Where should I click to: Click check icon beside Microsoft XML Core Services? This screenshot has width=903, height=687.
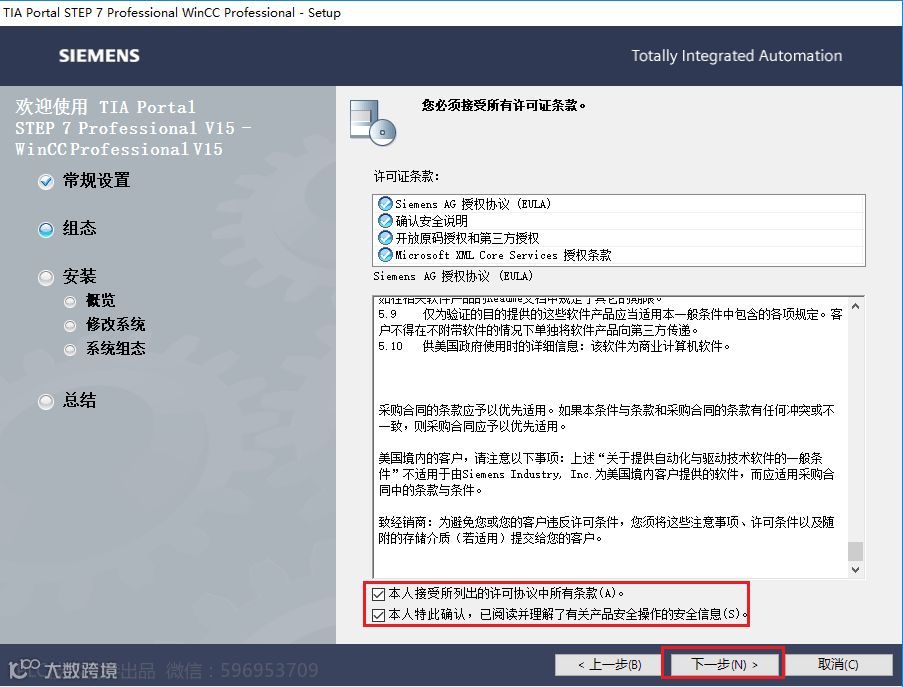(385, 254)
